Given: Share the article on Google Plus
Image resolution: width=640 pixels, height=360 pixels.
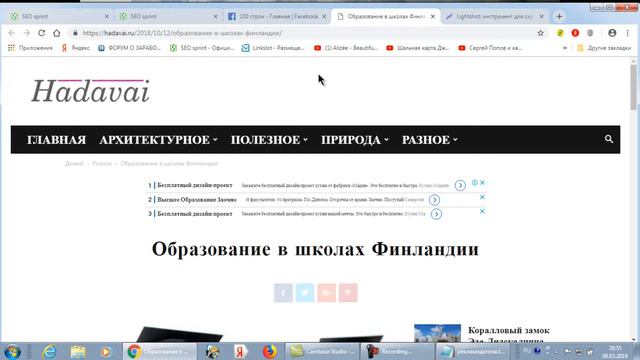Looking at the screenshot, I should (327, 293).
